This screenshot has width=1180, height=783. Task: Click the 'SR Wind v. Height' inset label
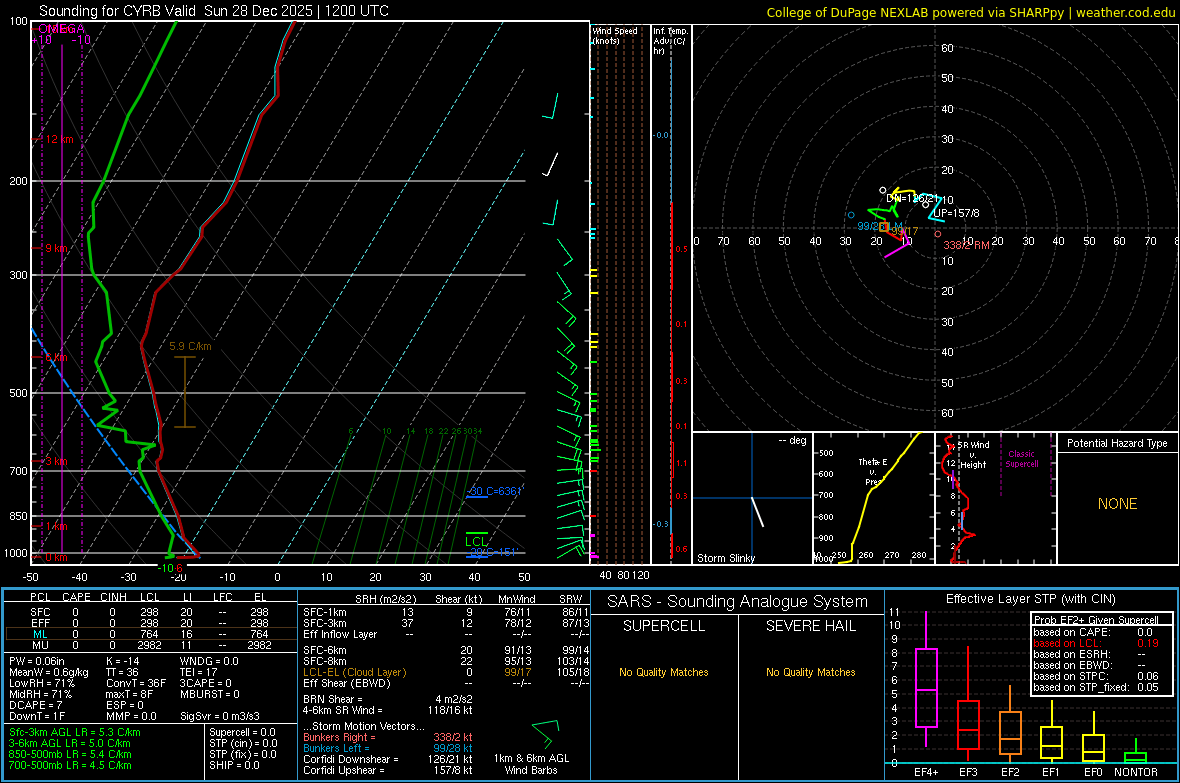[x=974, y=455]
